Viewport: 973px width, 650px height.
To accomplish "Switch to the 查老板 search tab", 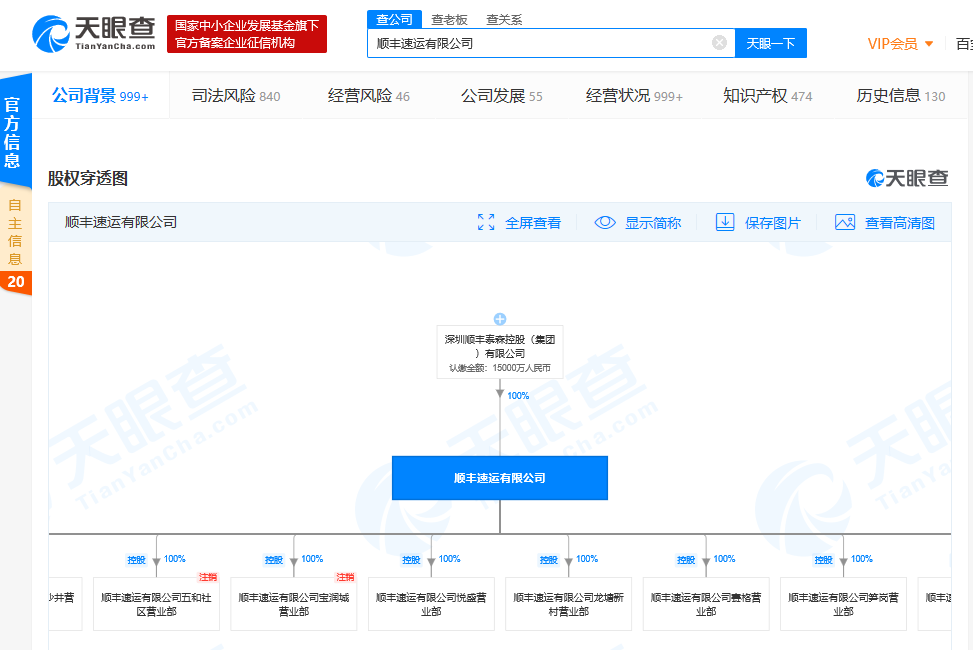I will (449, 20).
